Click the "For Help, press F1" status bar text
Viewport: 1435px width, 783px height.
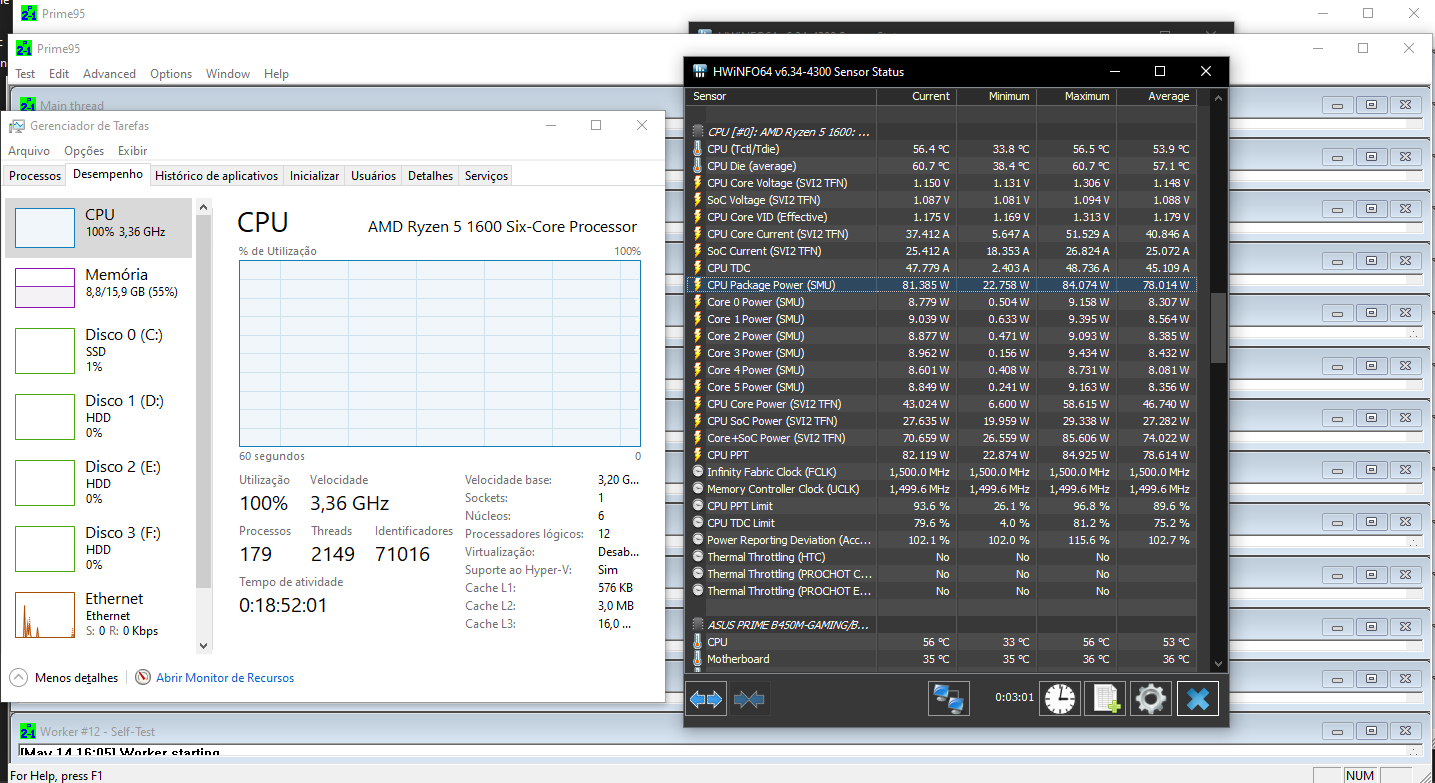coord(56,775)
